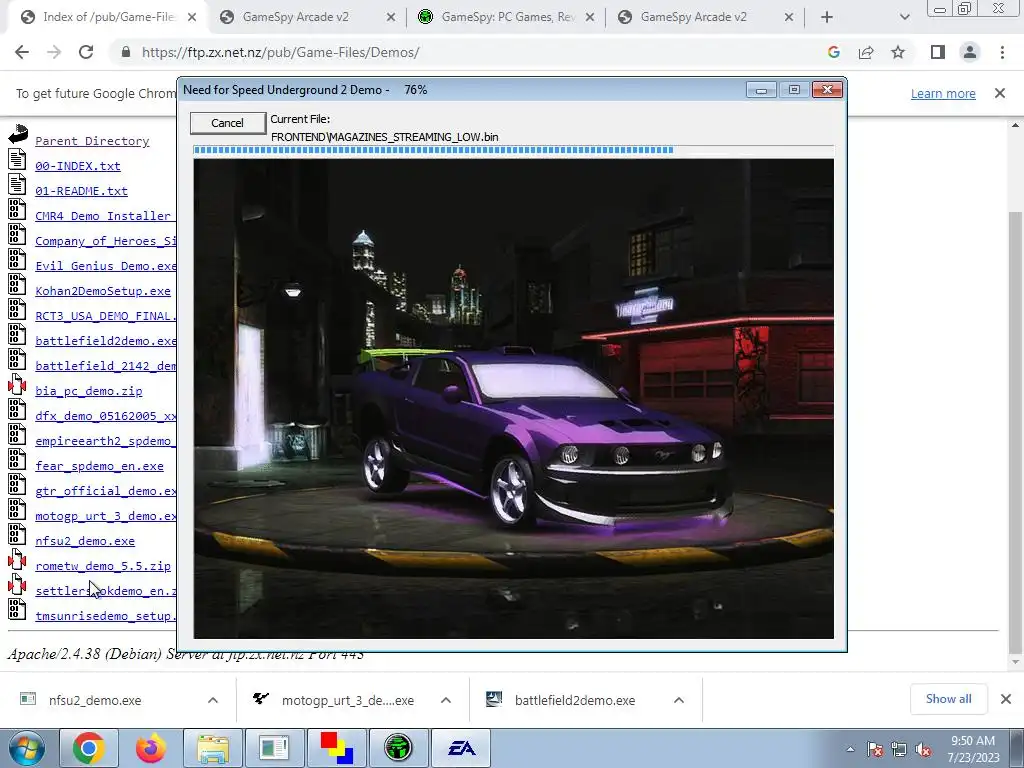Open Windows Explorer from the taskbar
Screen dimensions: 1024x768
click(x=213, y=748)
